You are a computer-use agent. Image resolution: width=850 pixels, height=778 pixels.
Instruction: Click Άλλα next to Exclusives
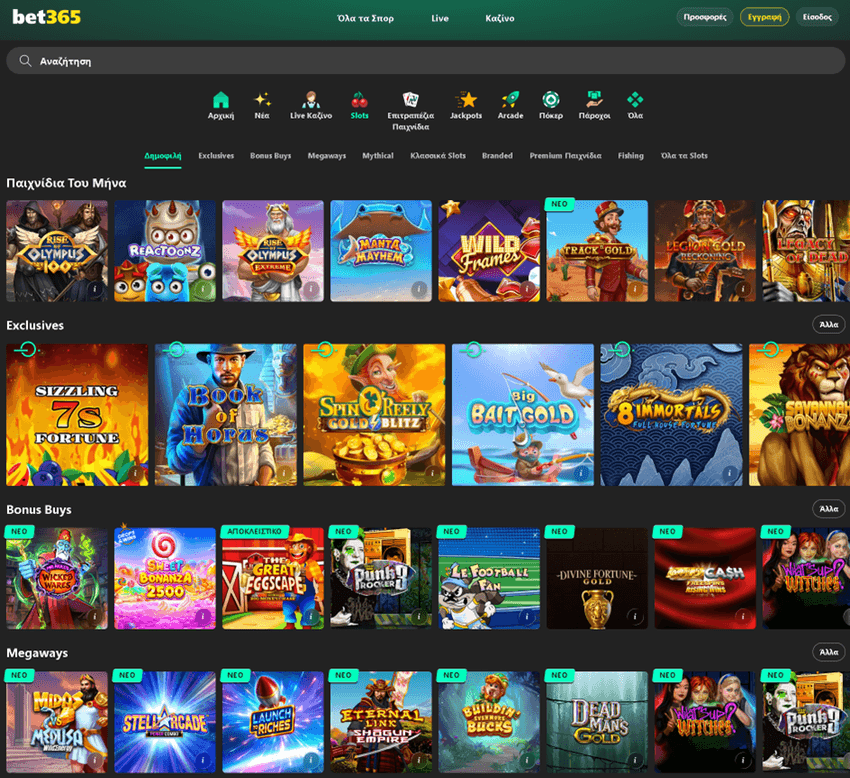828,325
